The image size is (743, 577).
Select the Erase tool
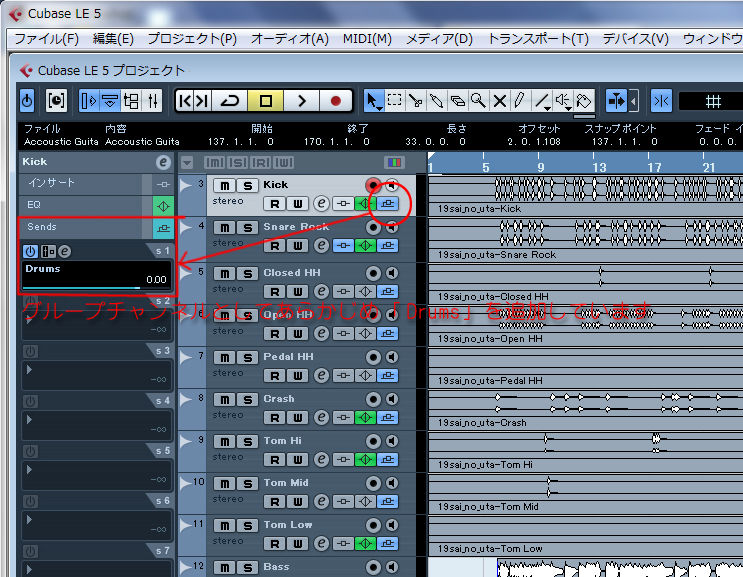457,101
